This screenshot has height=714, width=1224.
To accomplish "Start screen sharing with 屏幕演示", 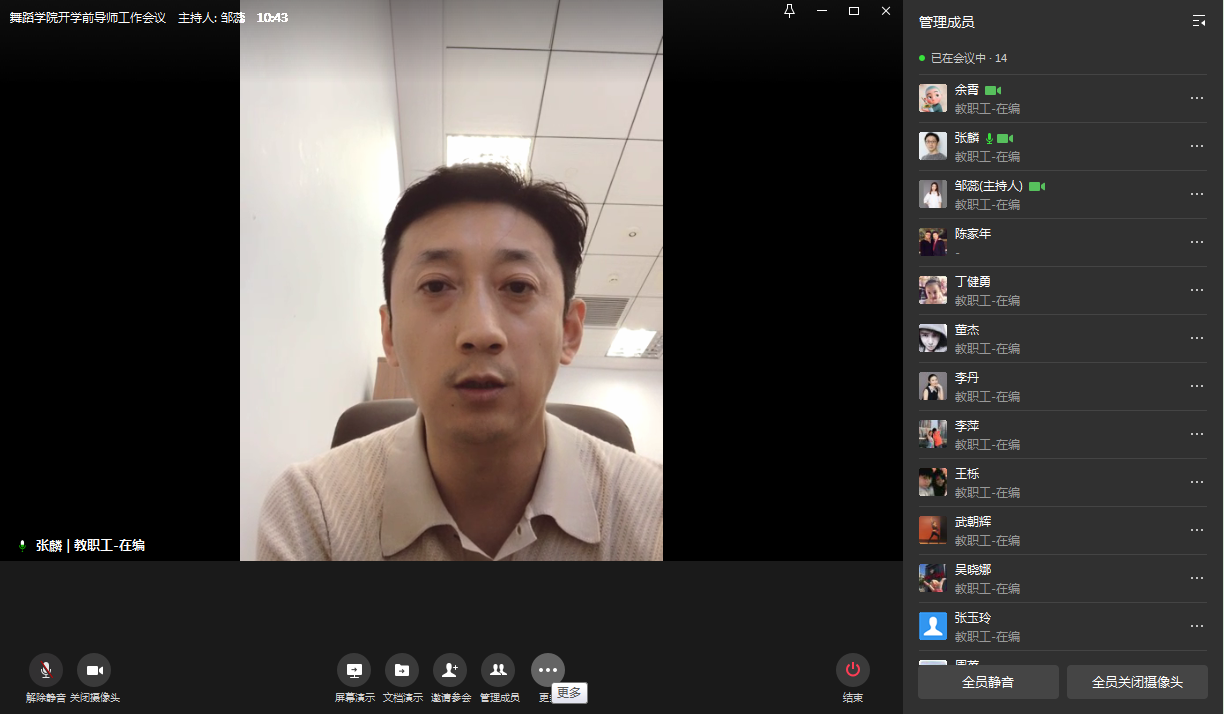I will (354, 670).
